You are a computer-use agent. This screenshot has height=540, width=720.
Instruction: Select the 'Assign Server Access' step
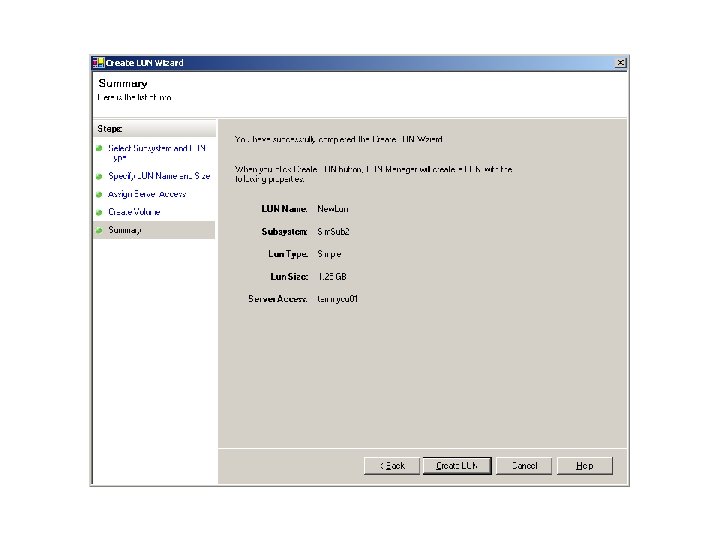point(147,194)
